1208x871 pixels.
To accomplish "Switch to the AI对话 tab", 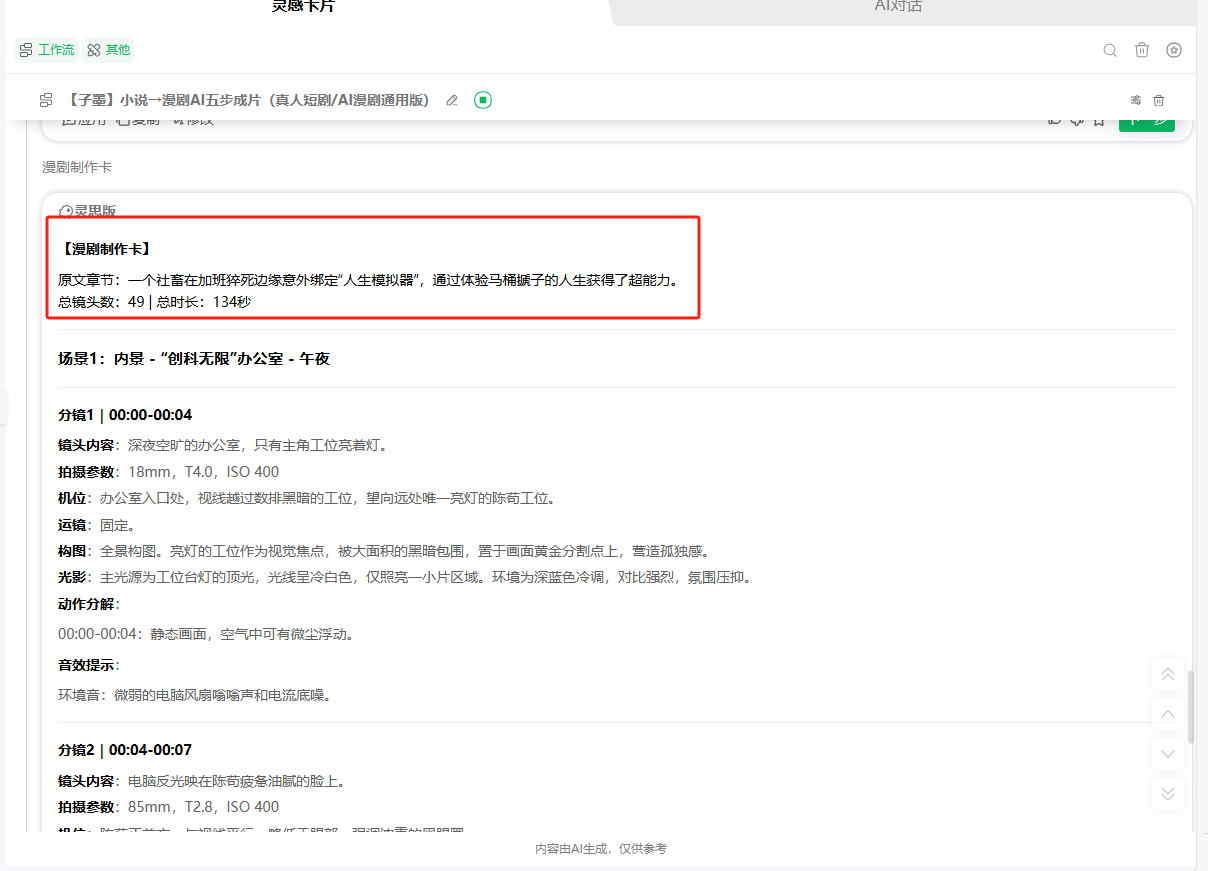I will (898, 7).
